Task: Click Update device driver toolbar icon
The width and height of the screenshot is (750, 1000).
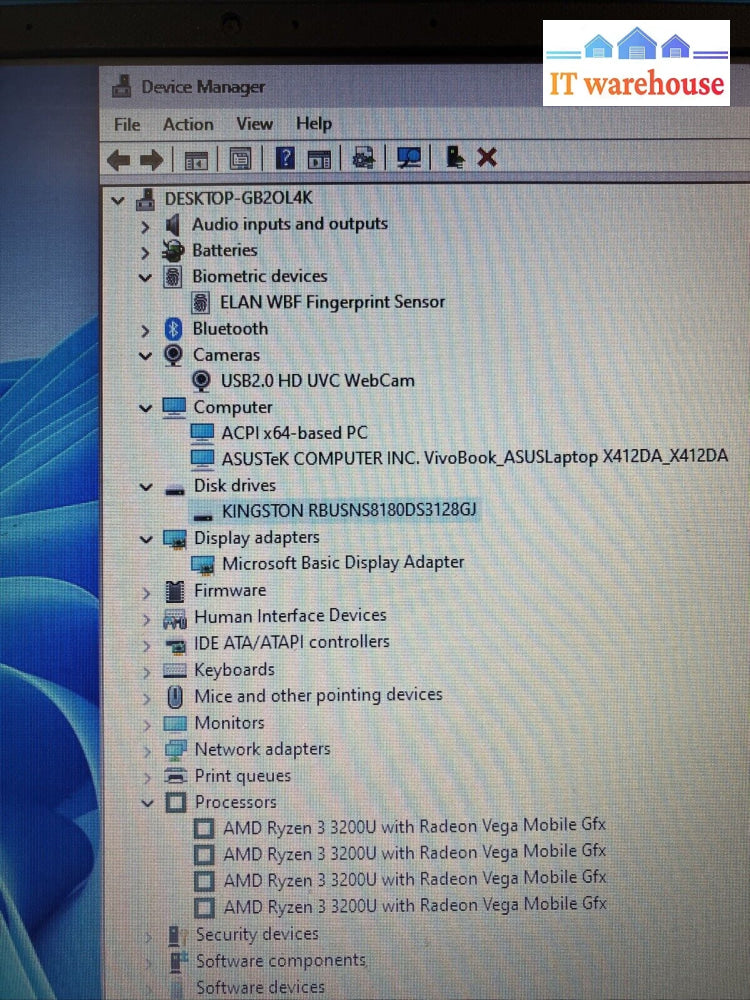Action: 363,158
